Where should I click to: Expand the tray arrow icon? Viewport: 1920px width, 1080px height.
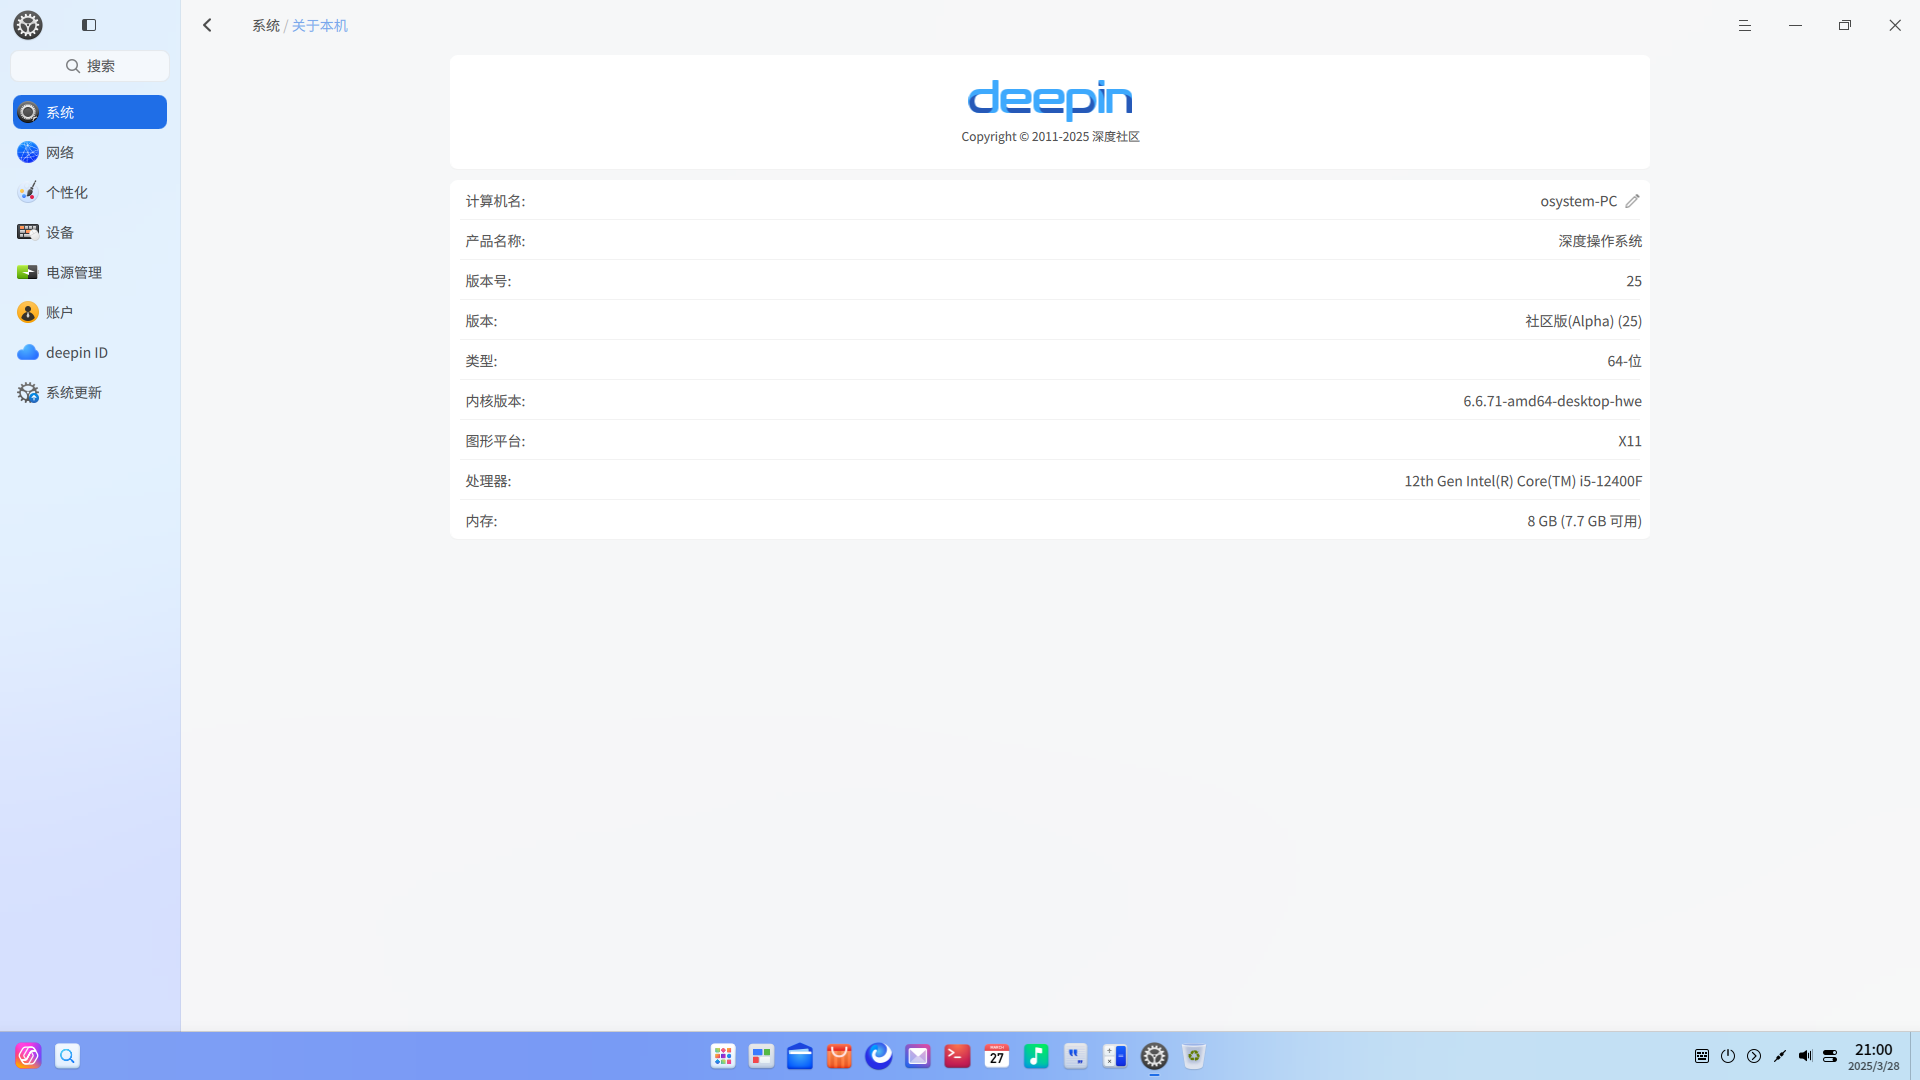coord(1754,1056)
